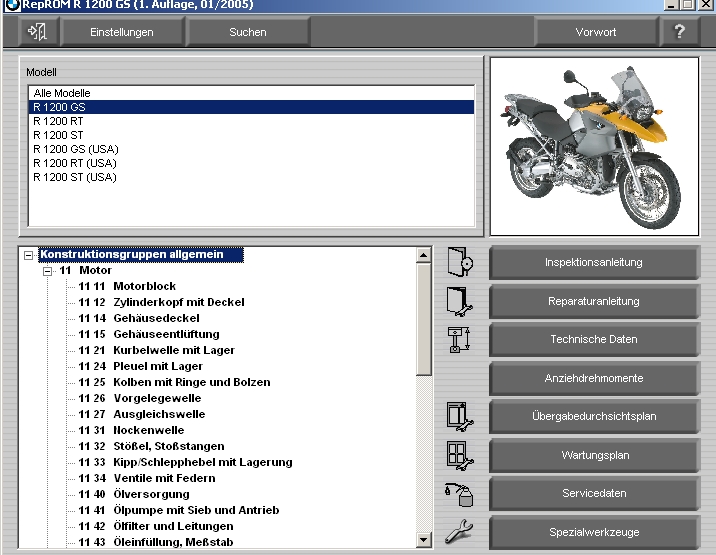Image resolution: width=716 pixels, height=555 pixels.
Task: Click tree scrollbar down arrow
Action: coord(423,540)
